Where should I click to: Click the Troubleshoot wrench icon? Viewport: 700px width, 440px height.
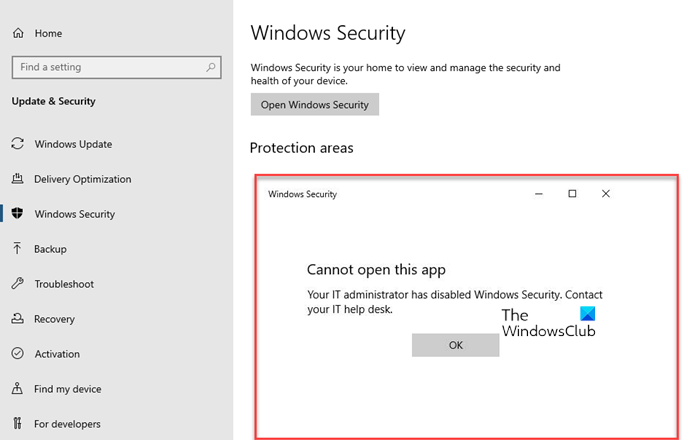pos(18,284)
